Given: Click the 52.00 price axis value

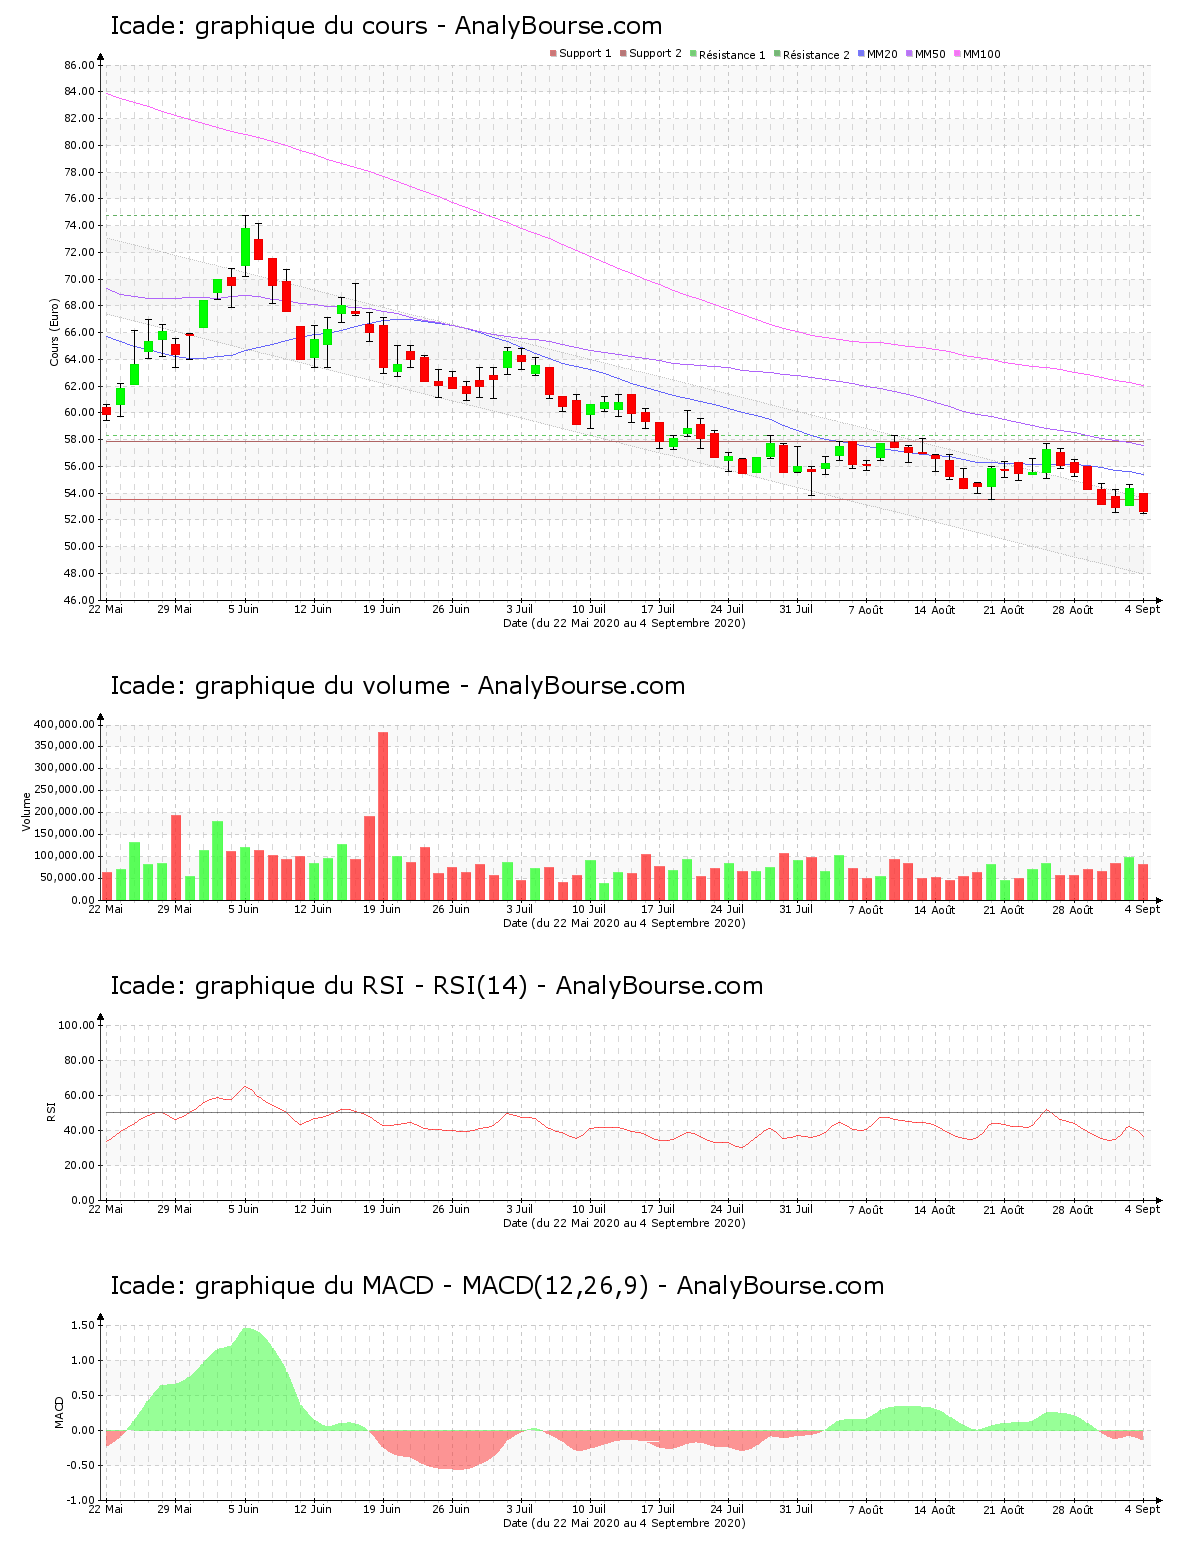Looking at the screenshot, I should click(x=80, y=519).
